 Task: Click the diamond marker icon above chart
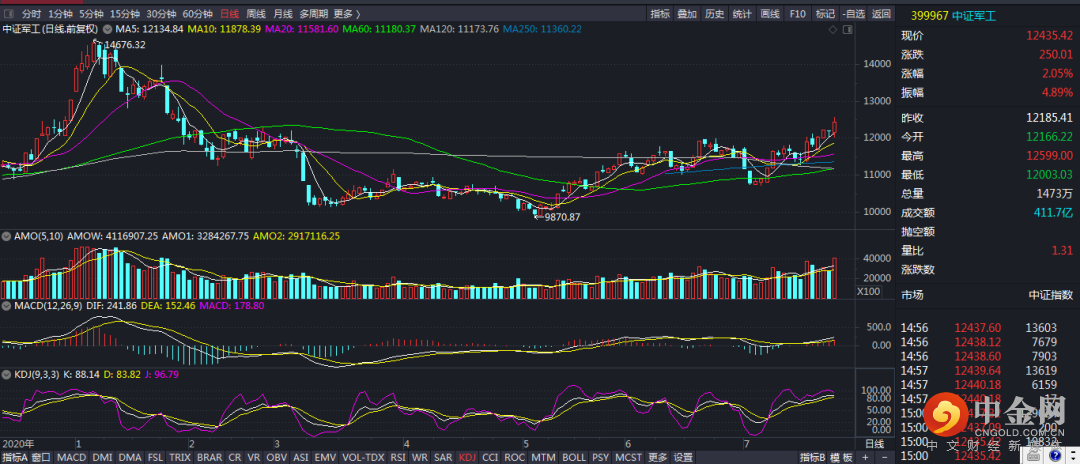(831, 30)
